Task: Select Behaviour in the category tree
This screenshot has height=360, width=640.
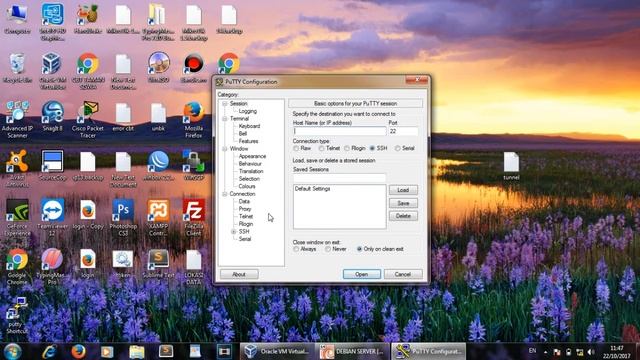Action: [250, 164]
